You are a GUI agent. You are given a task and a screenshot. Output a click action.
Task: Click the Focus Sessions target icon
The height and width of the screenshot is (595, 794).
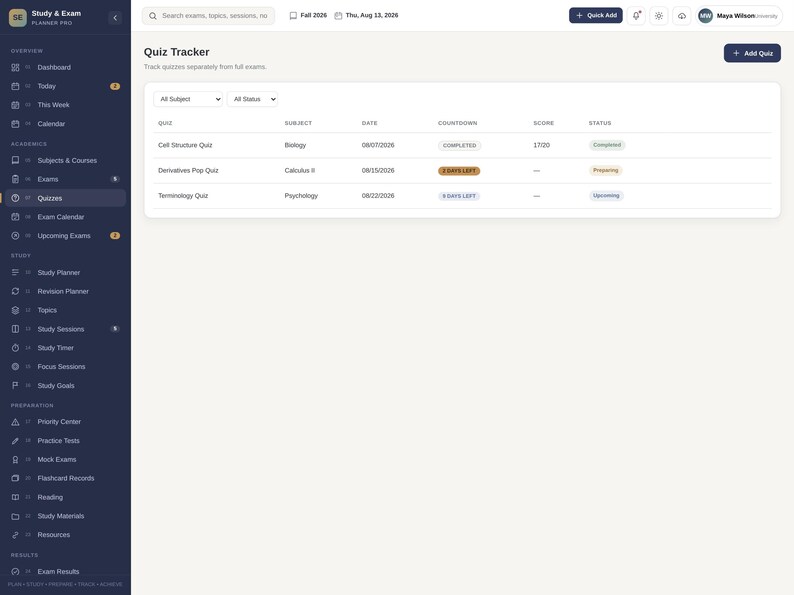[15, 367]
